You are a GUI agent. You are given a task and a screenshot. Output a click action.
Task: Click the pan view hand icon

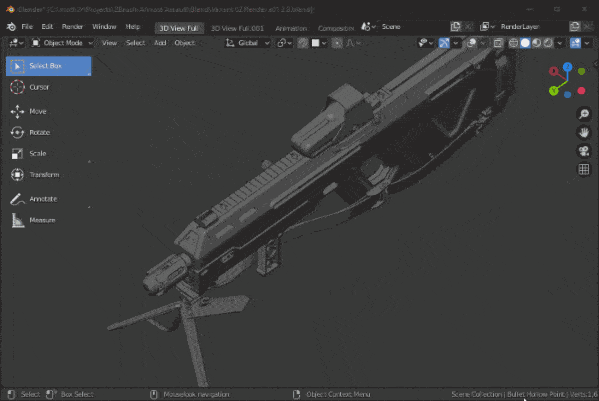tap(584, 133)
